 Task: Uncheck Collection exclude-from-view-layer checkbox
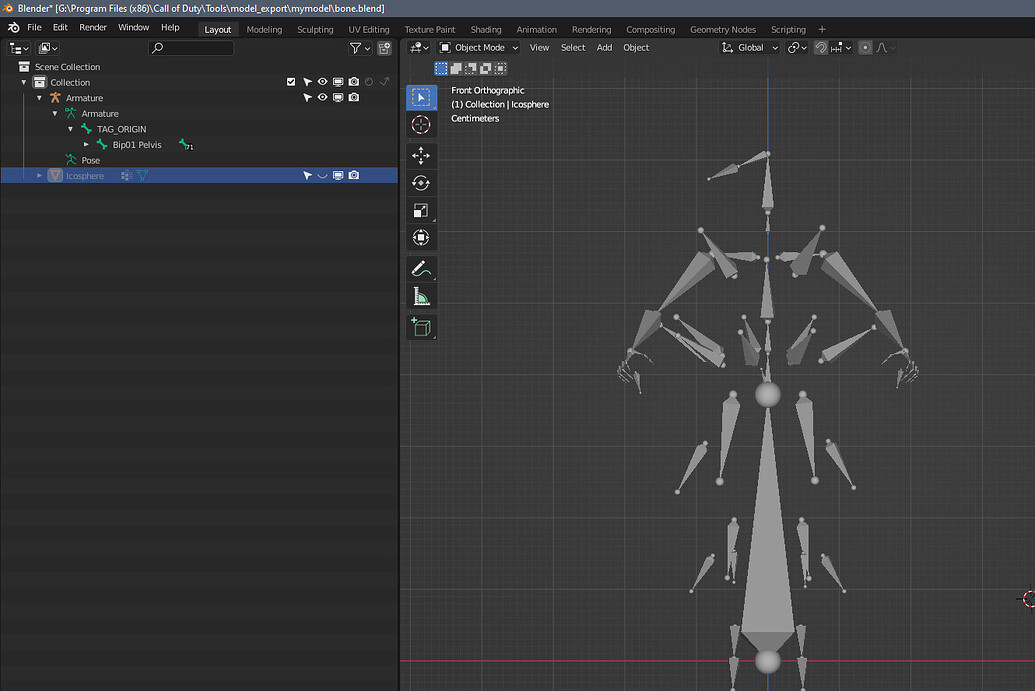291,82
